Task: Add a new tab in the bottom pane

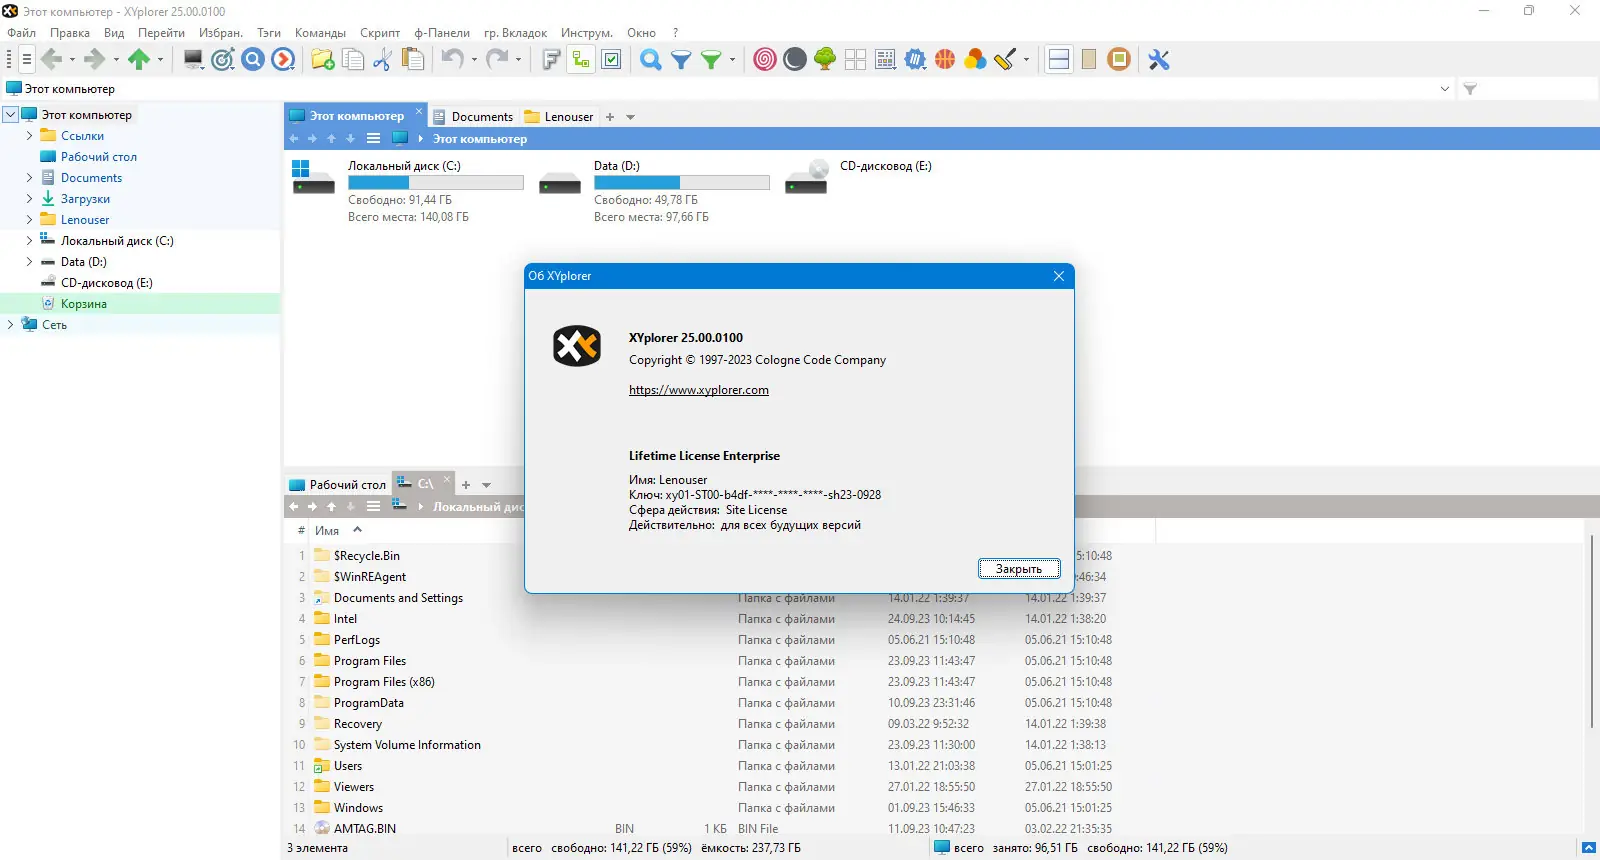Action: pos(466,485)
